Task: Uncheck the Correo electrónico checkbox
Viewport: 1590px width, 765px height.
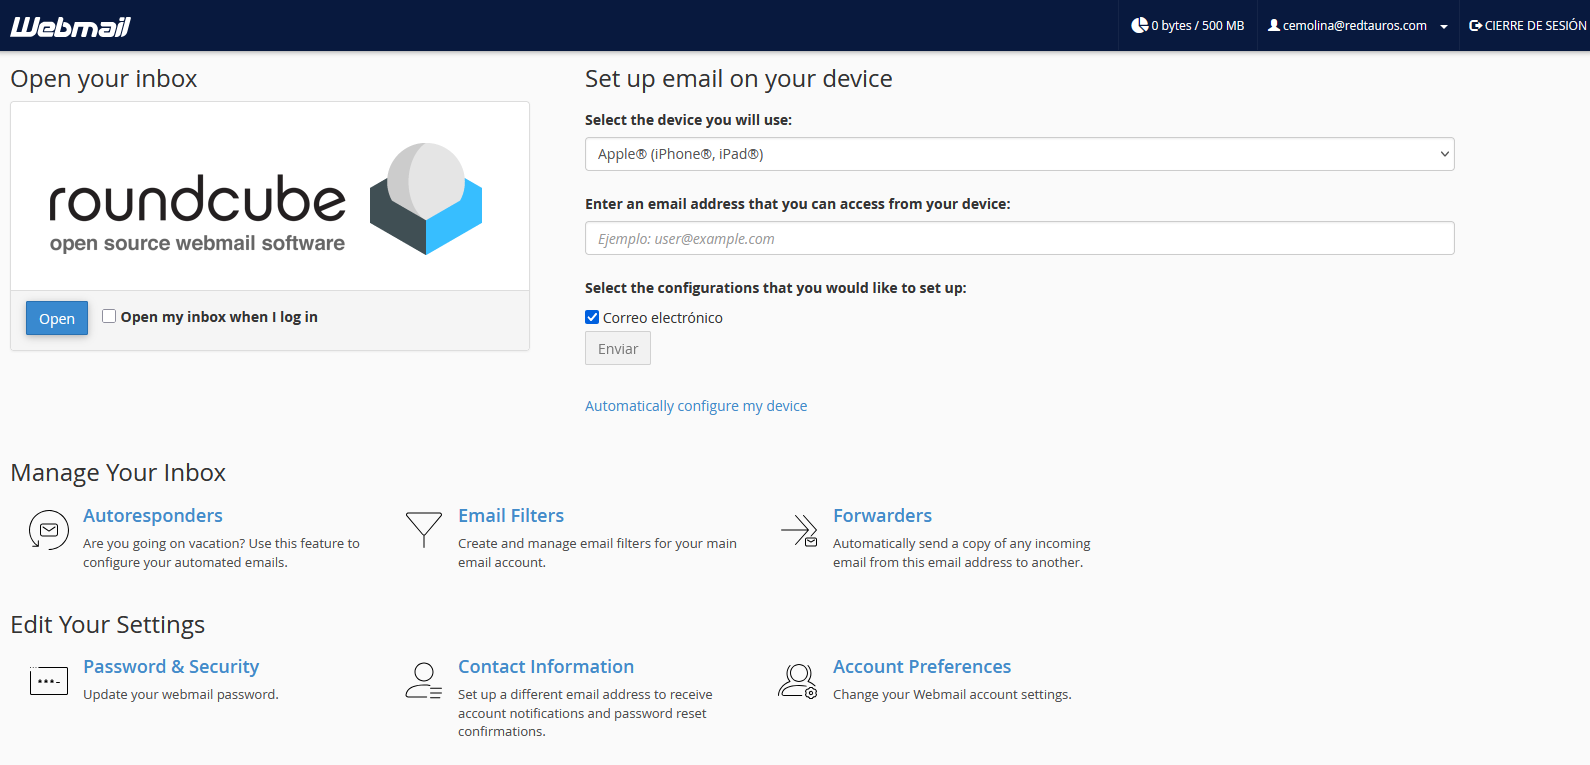Action: coord(592,317)
